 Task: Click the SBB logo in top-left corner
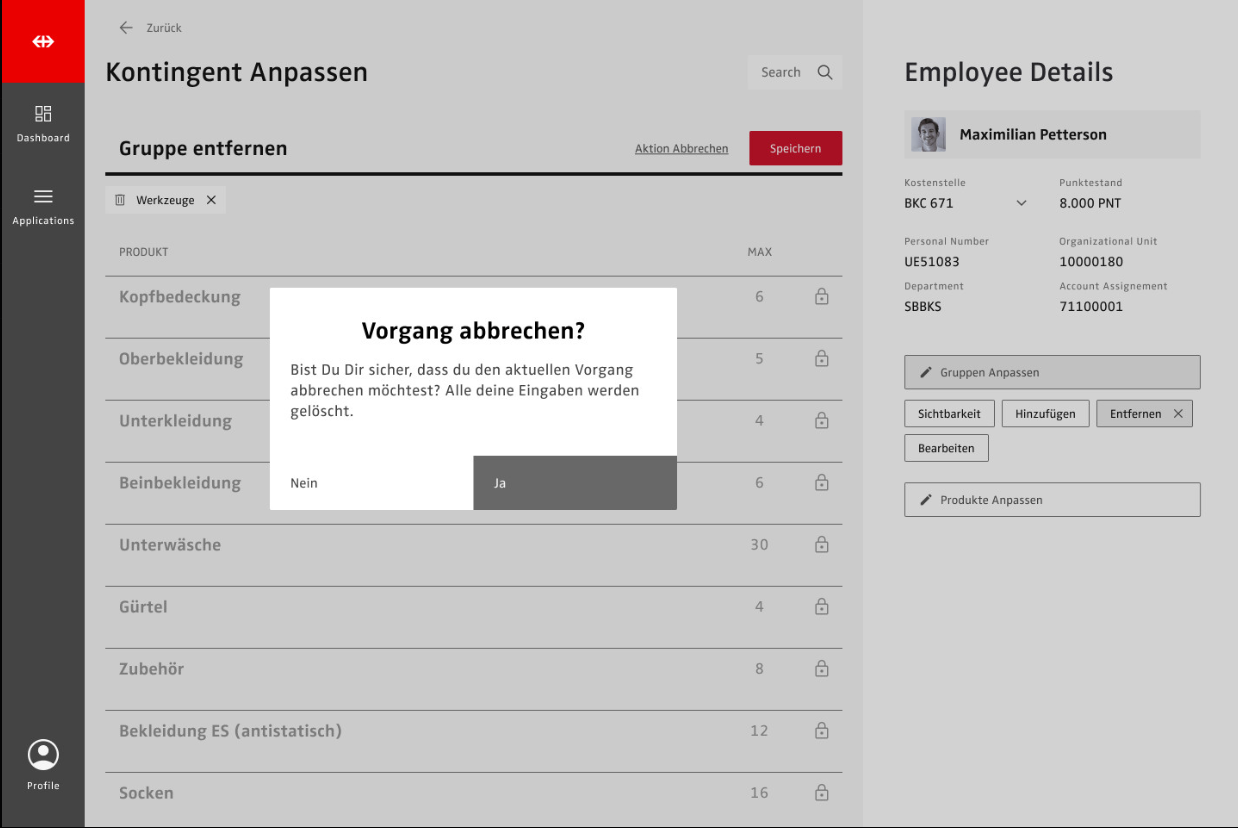click(x=42, y=42)
